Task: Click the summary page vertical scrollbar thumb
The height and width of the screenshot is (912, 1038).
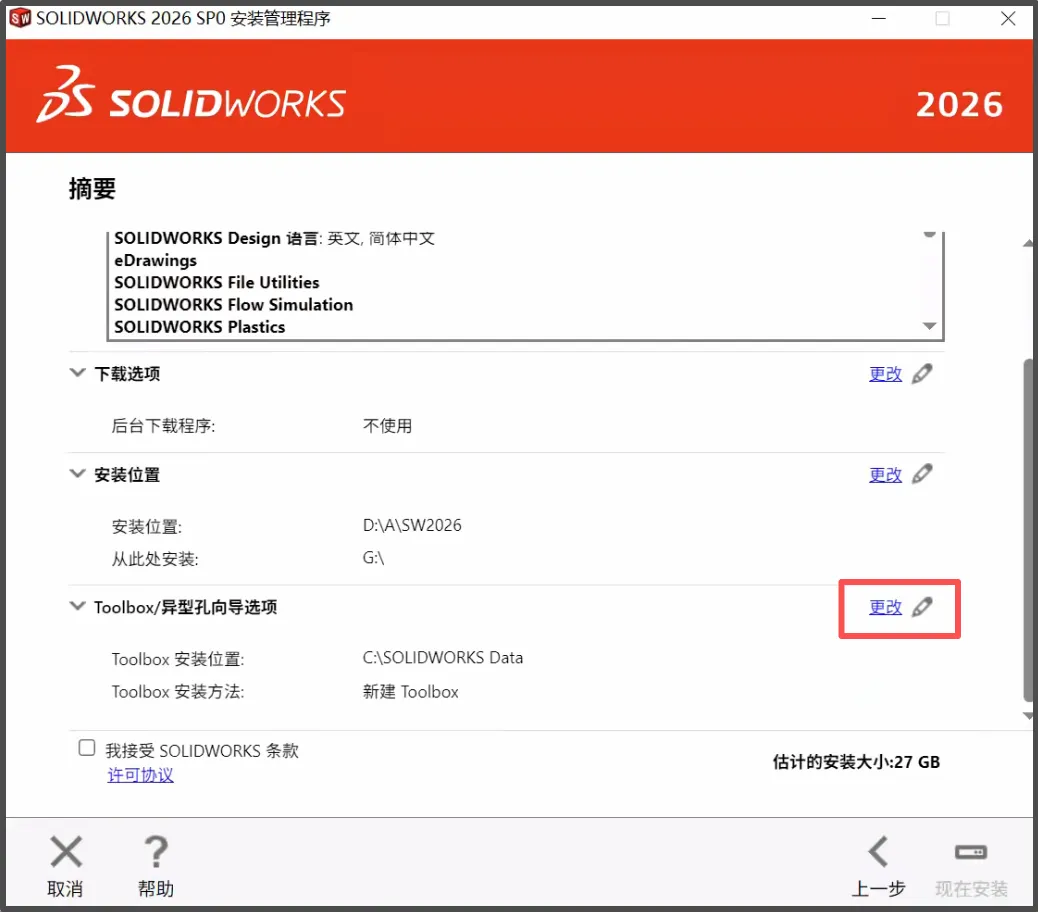Action: click(x=1028, y=529)
